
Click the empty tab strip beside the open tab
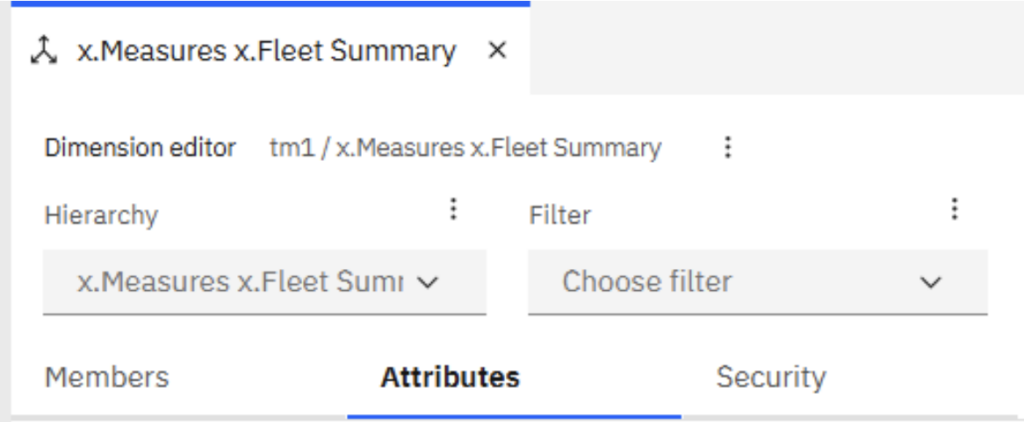776,47
